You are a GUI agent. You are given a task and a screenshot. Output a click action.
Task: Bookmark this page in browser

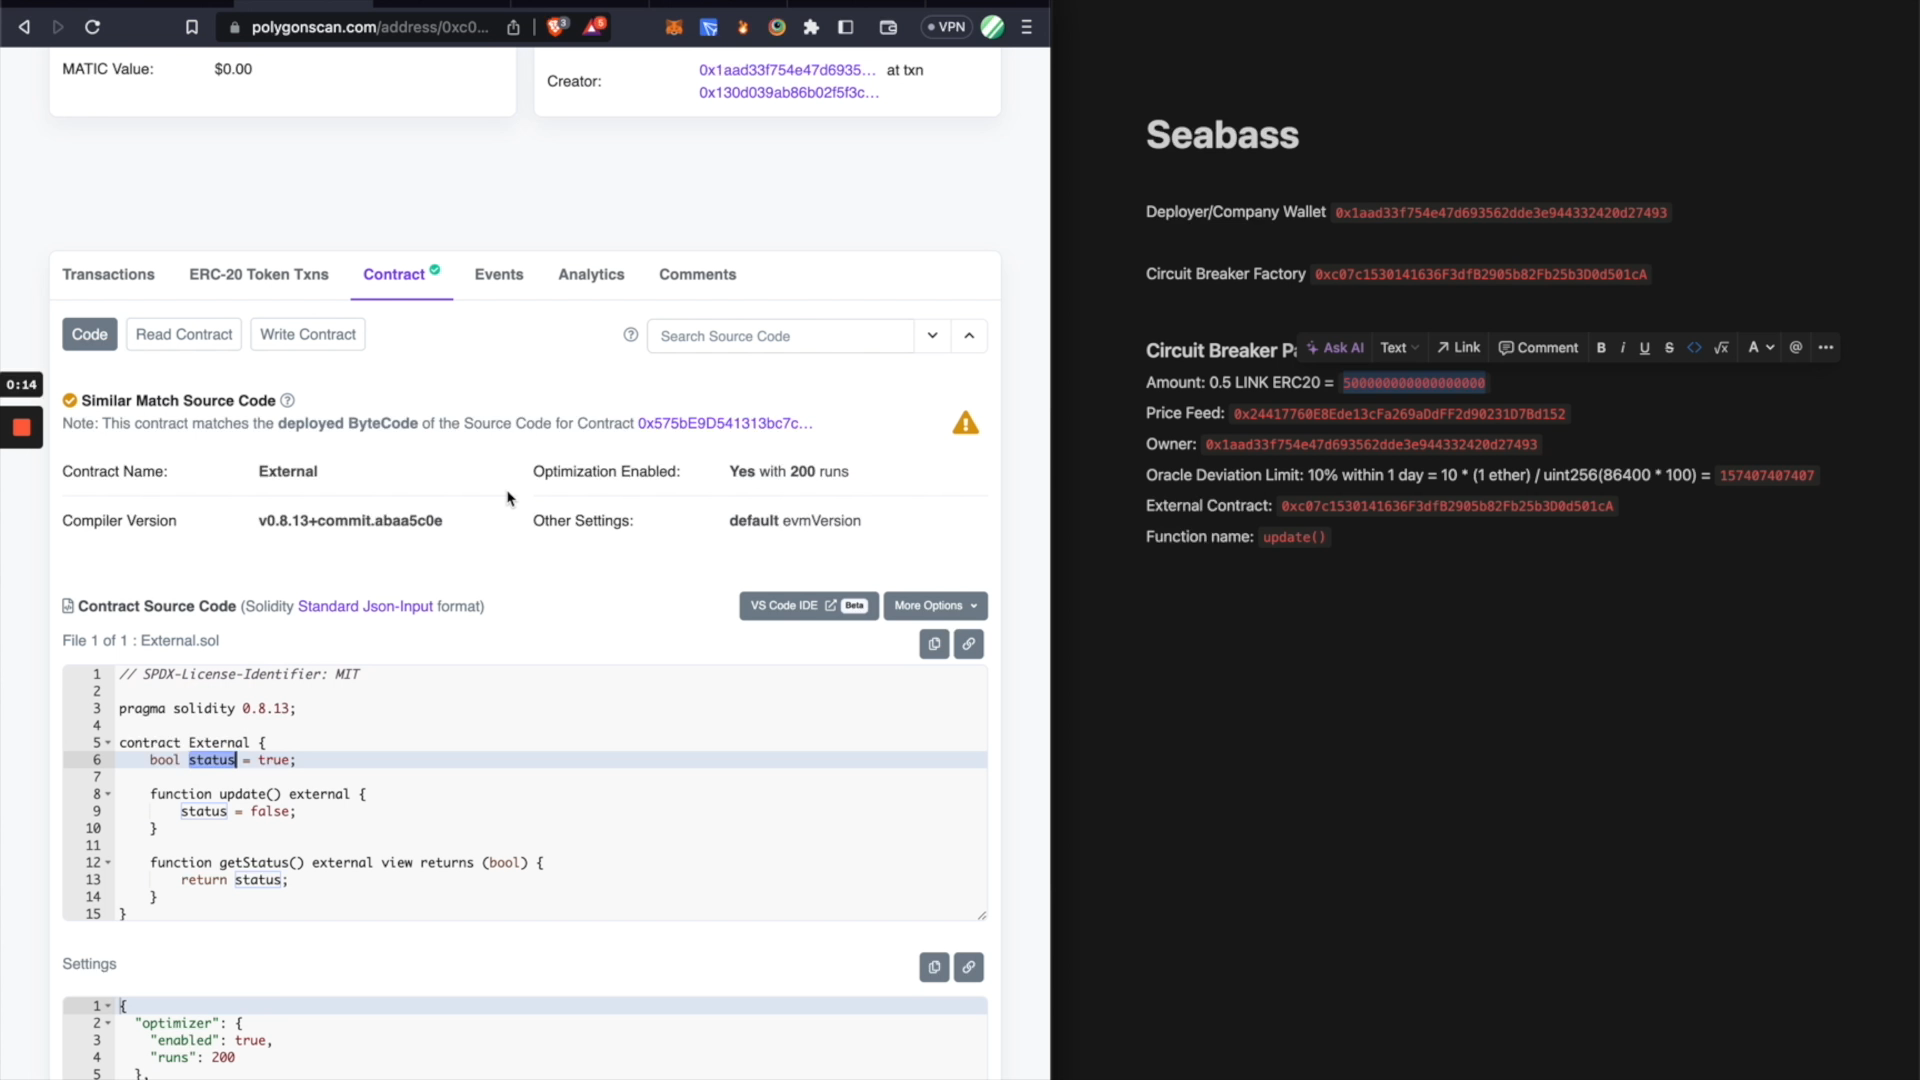pyautogui.click(x=192, y=27)
